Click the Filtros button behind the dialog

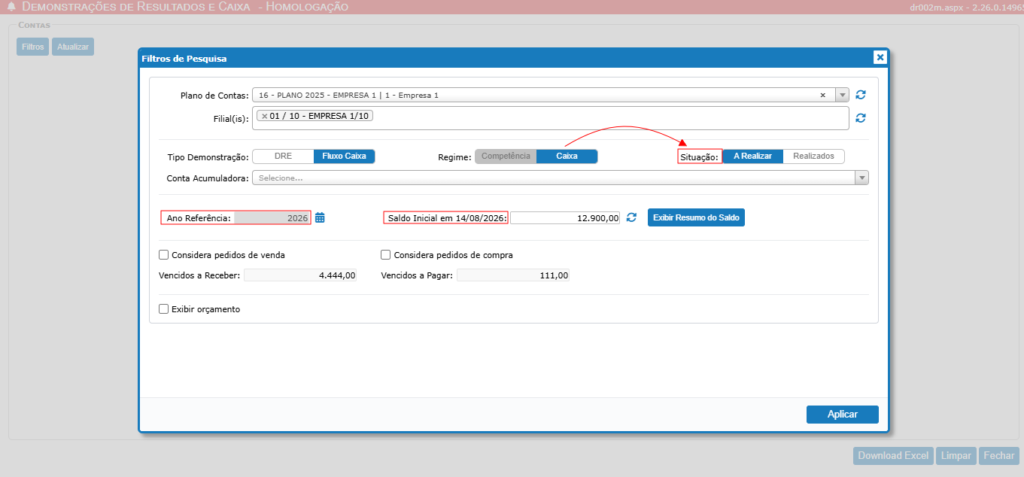[33, 47]
